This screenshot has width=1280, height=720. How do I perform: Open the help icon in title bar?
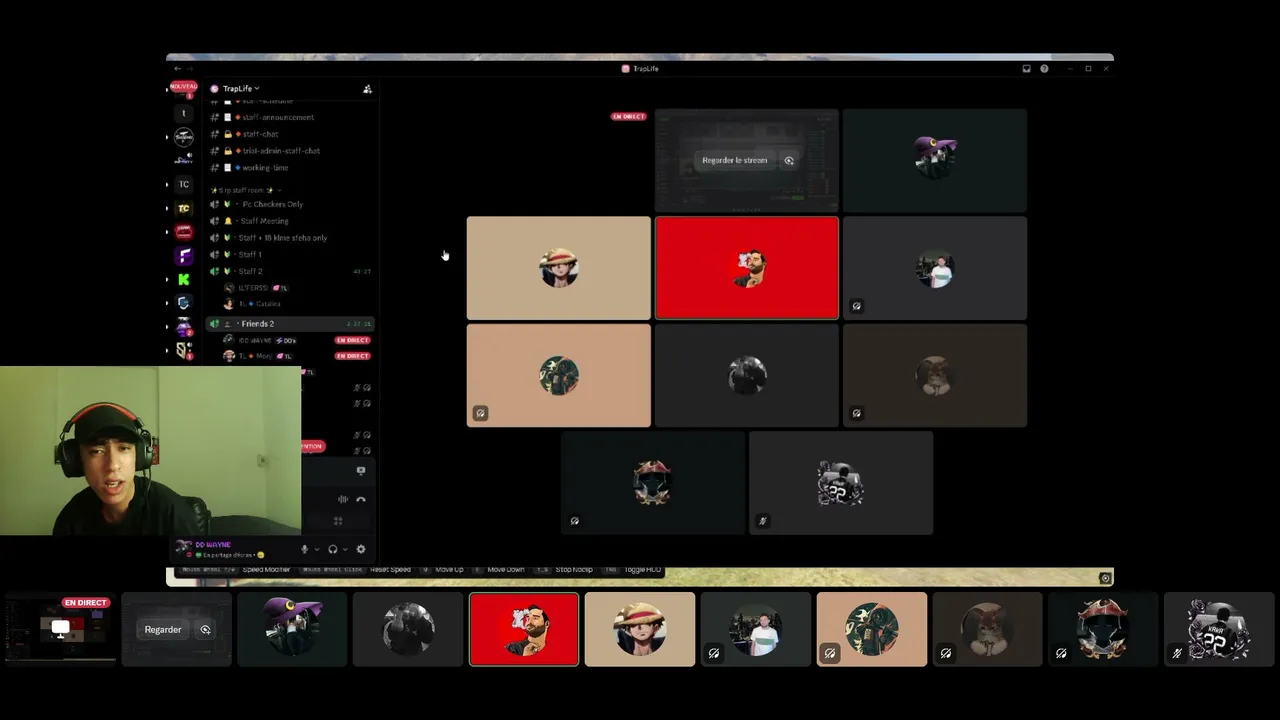point(1044,69)
